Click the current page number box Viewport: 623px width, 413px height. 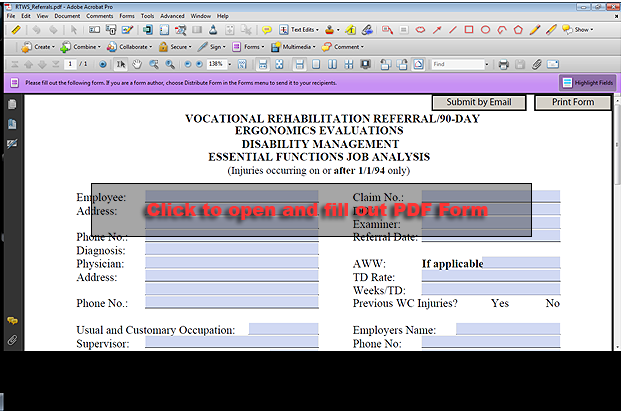(x=70, y=64)
